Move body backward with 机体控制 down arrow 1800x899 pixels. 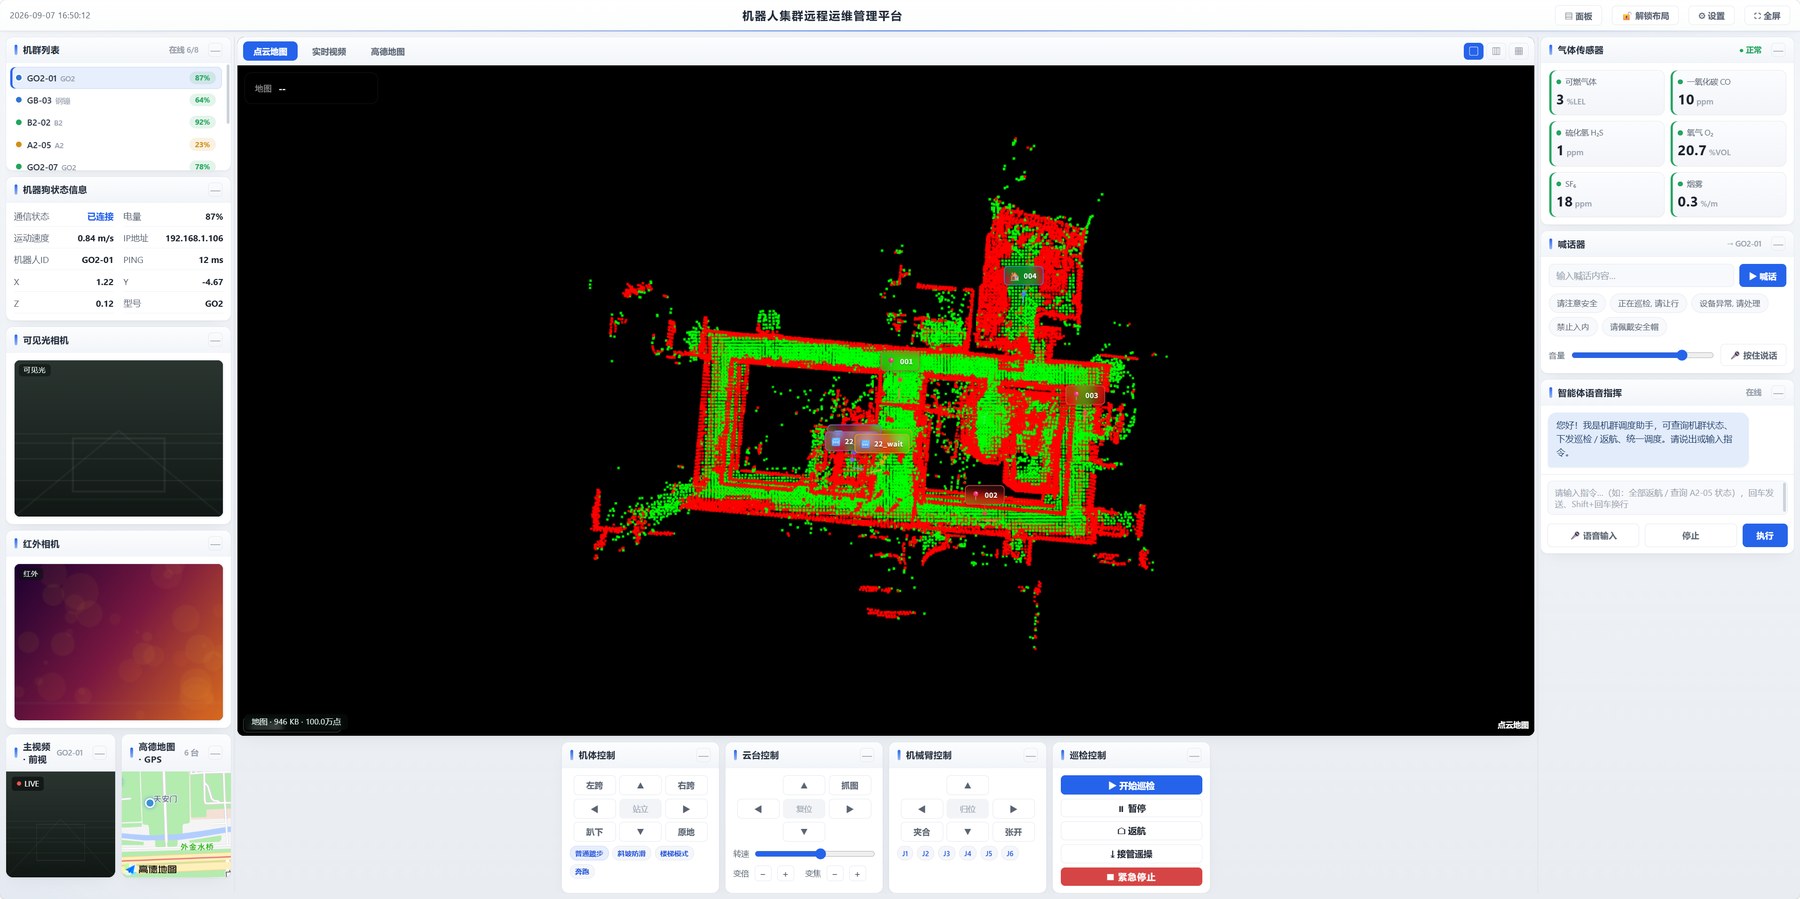pyautogui.click(x=640, y=832)
